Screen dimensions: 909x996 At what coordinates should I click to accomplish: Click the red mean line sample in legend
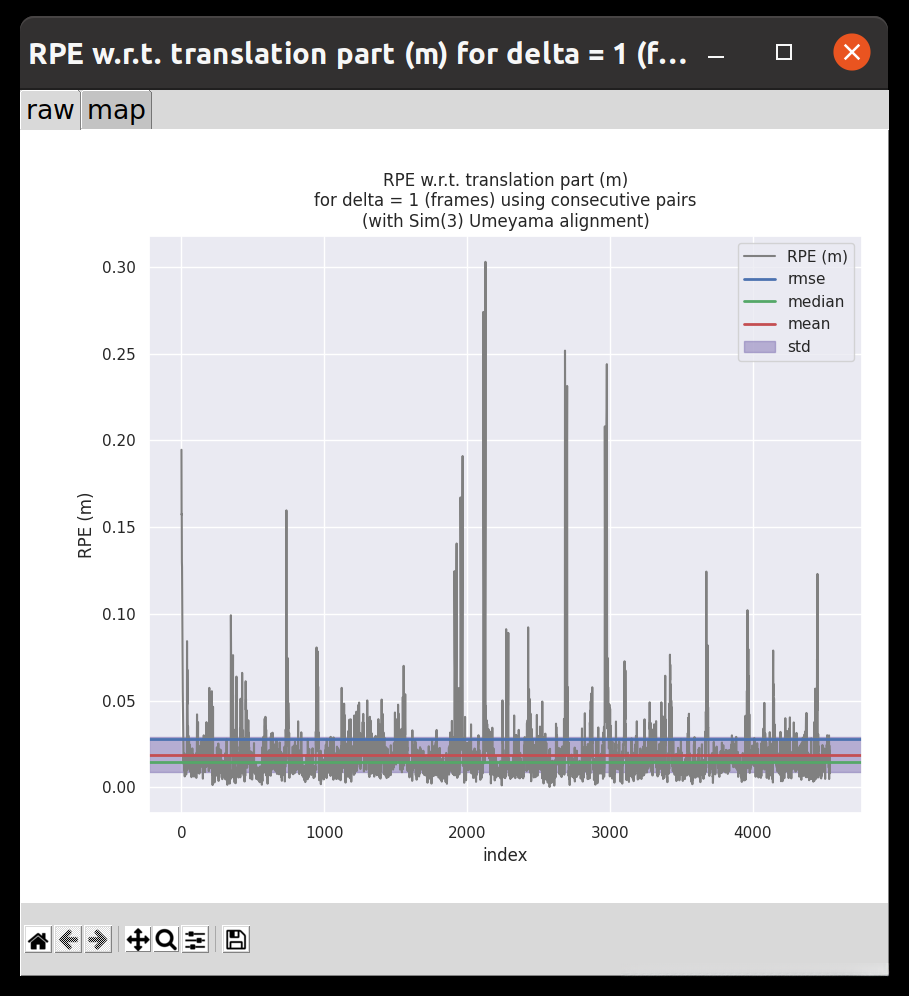[760, 324]
